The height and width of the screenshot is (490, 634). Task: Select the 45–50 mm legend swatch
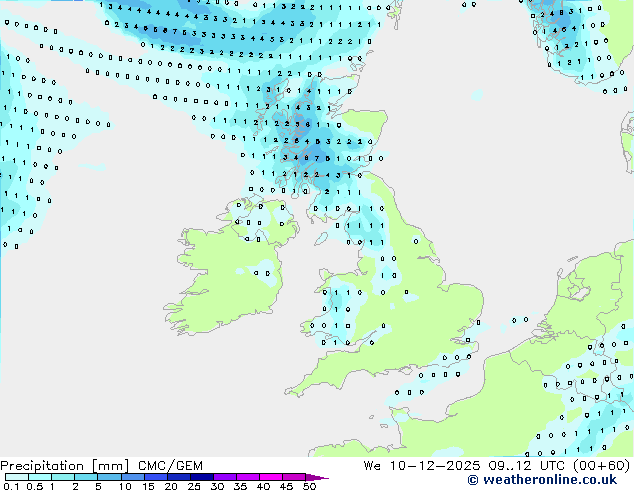tap(294, 477)
